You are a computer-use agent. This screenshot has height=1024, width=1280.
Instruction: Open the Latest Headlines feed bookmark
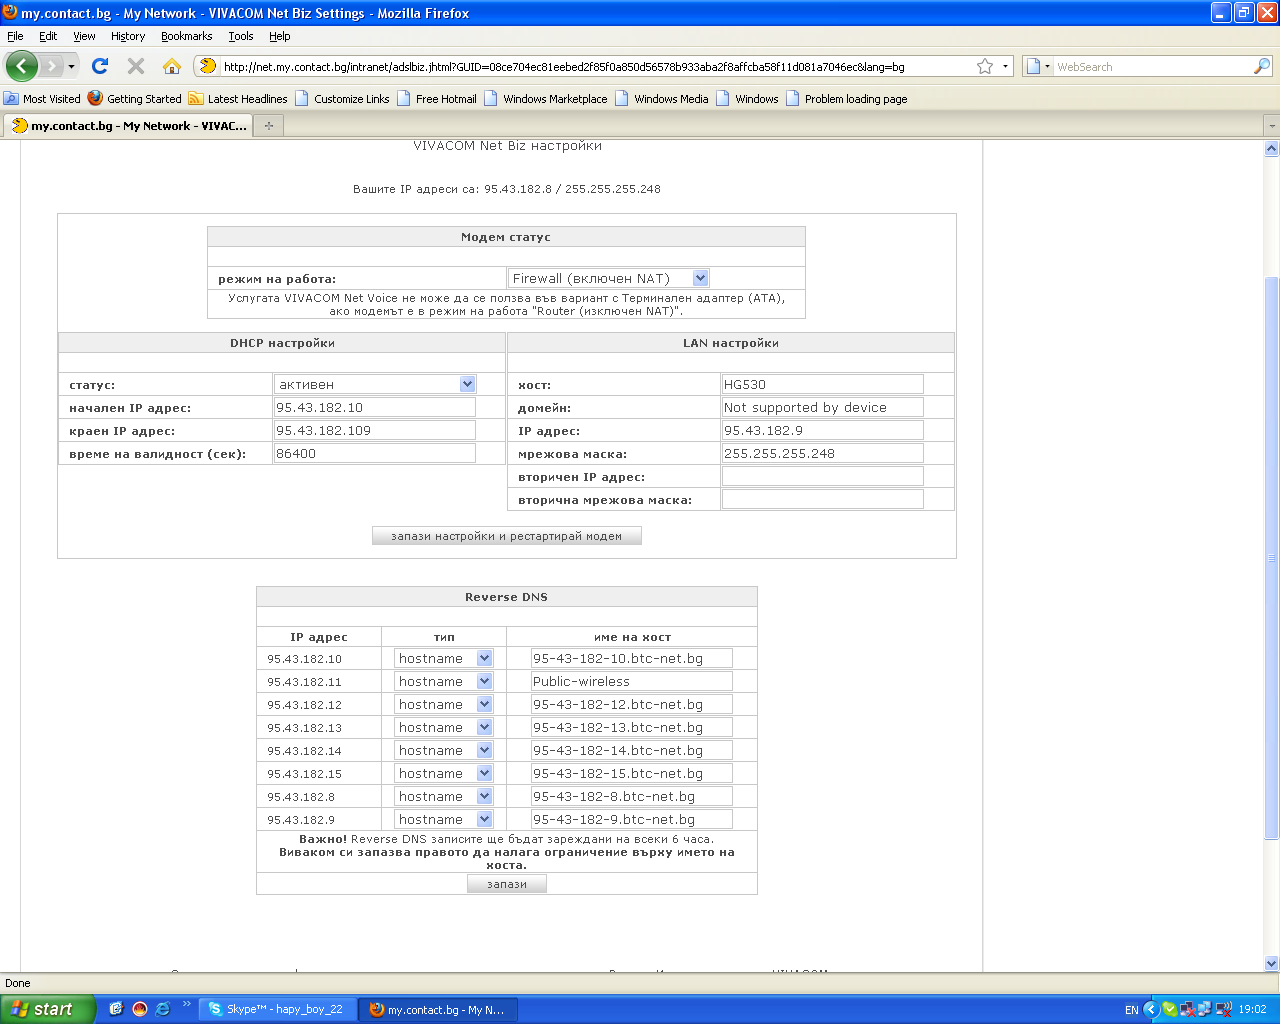(x=238, y=99)
